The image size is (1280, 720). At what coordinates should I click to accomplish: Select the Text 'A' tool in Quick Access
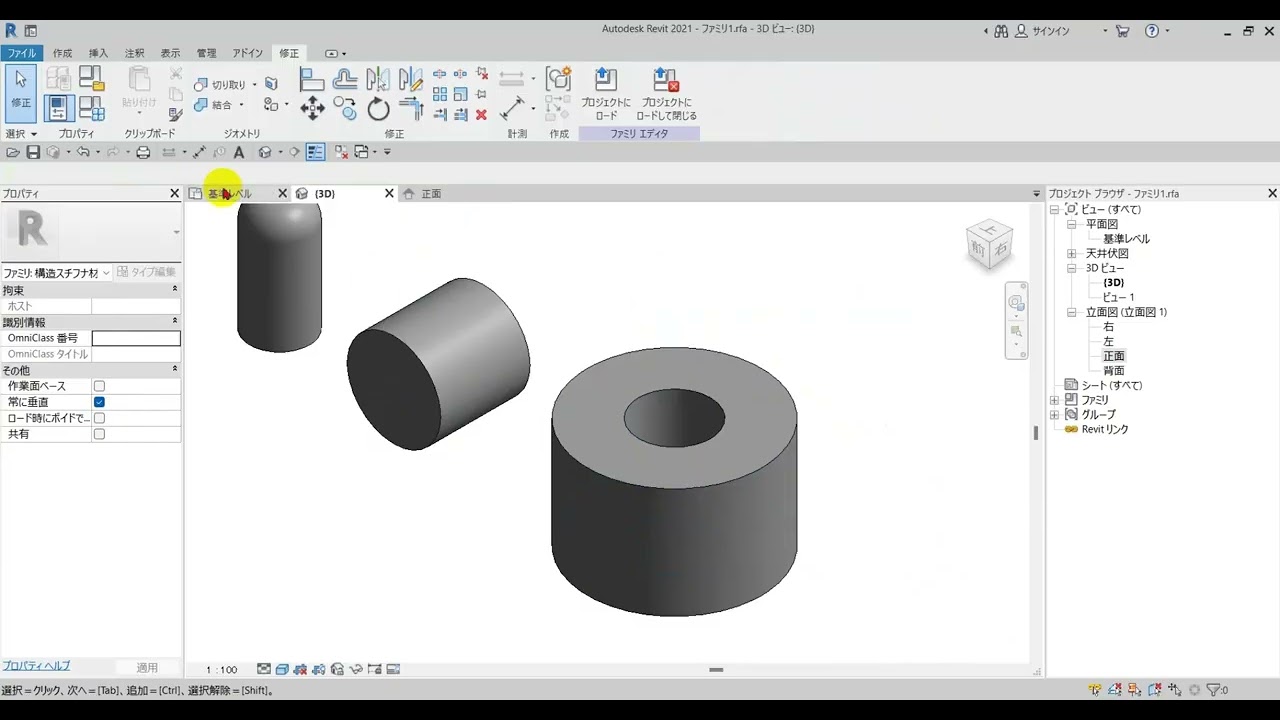coord(239,152)
